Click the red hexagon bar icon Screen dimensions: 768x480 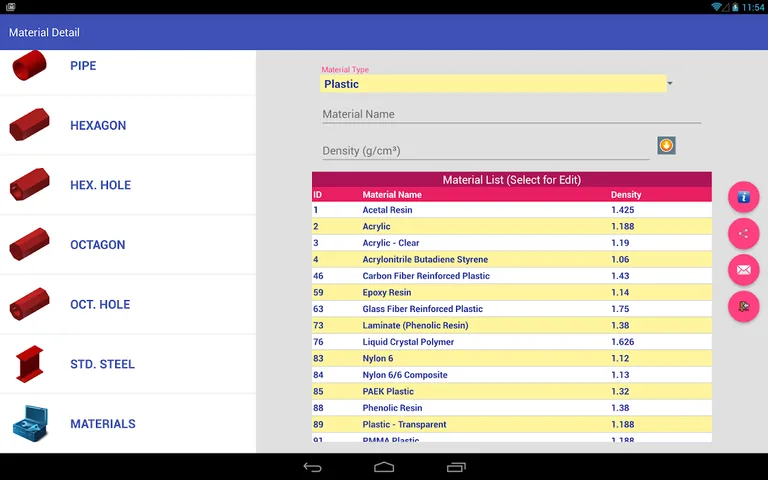click(x=29, y=124)
